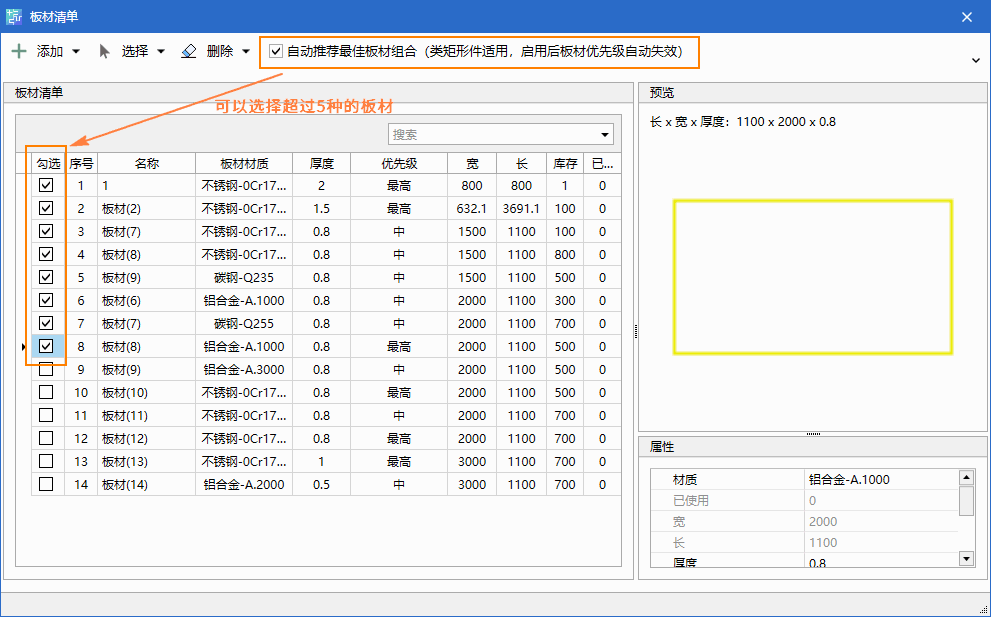Click the cursor Select tool icon

click(x=104, y=51)
